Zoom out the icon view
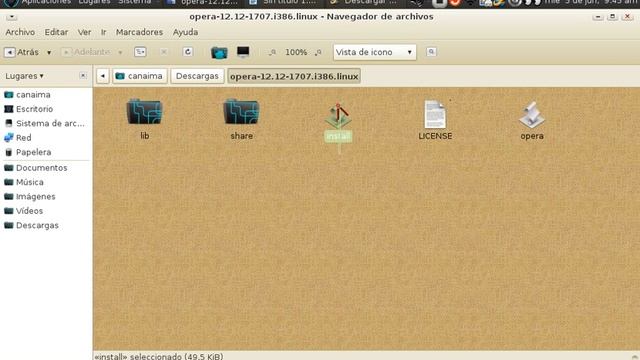Viewport: 640px width, 360px height. (x=272, y=52)
